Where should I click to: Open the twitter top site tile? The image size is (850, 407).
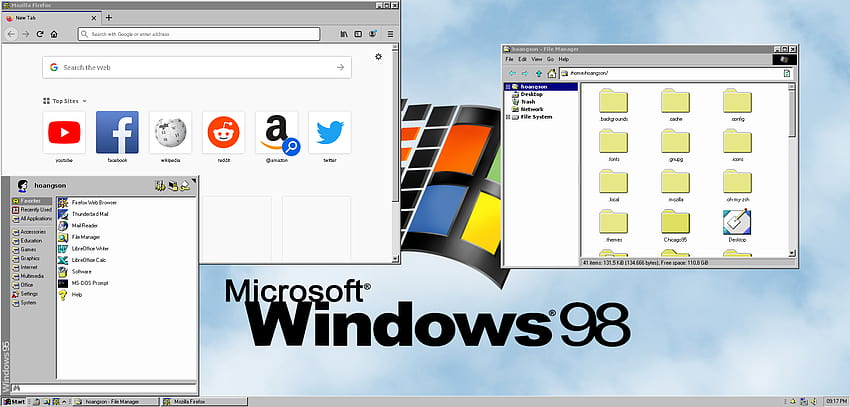330,132
